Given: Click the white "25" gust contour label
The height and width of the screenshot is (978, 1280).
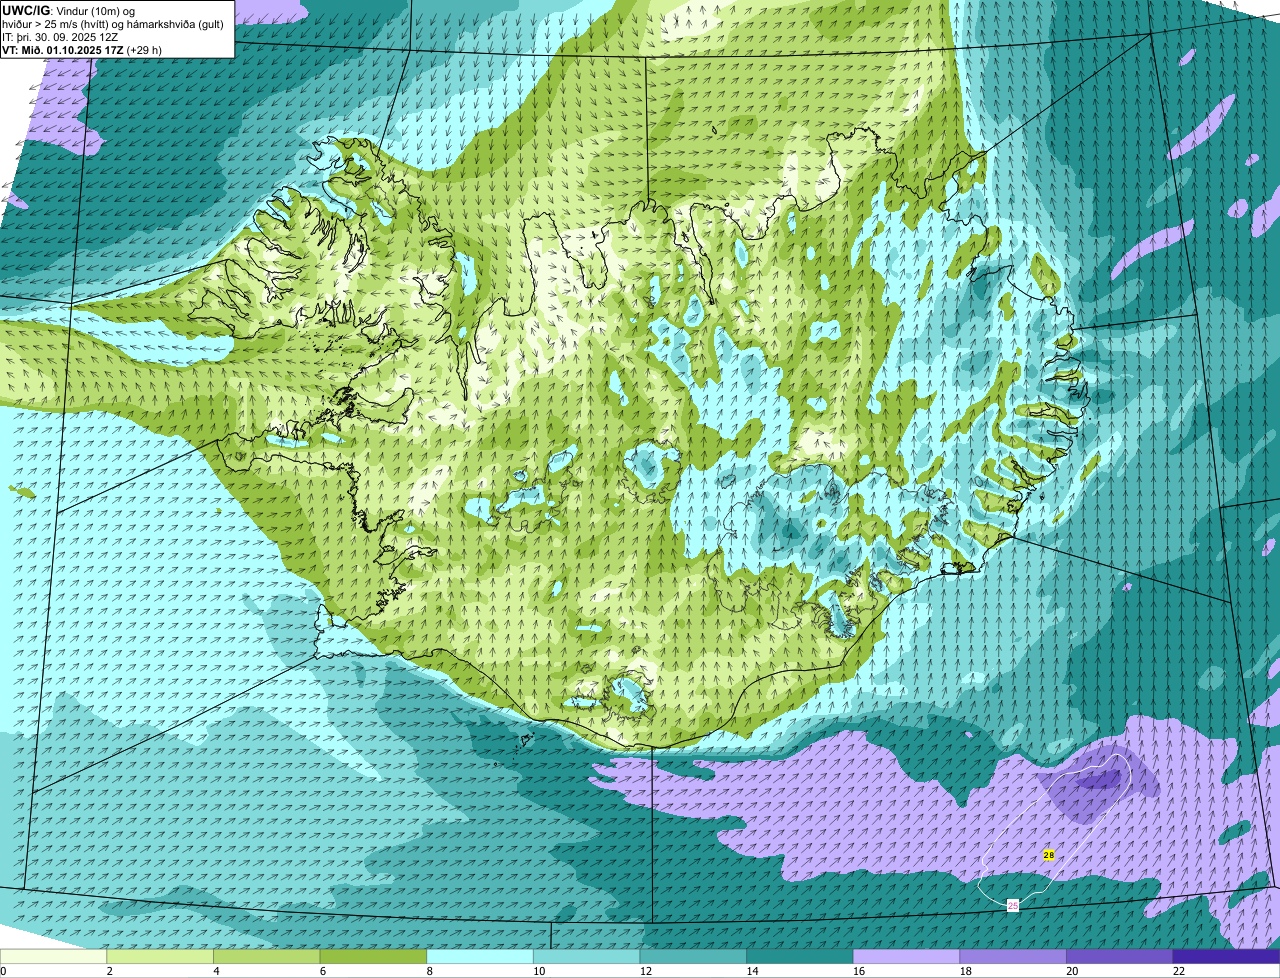Looking at the screenshot, I should [x=1013, y=905].
